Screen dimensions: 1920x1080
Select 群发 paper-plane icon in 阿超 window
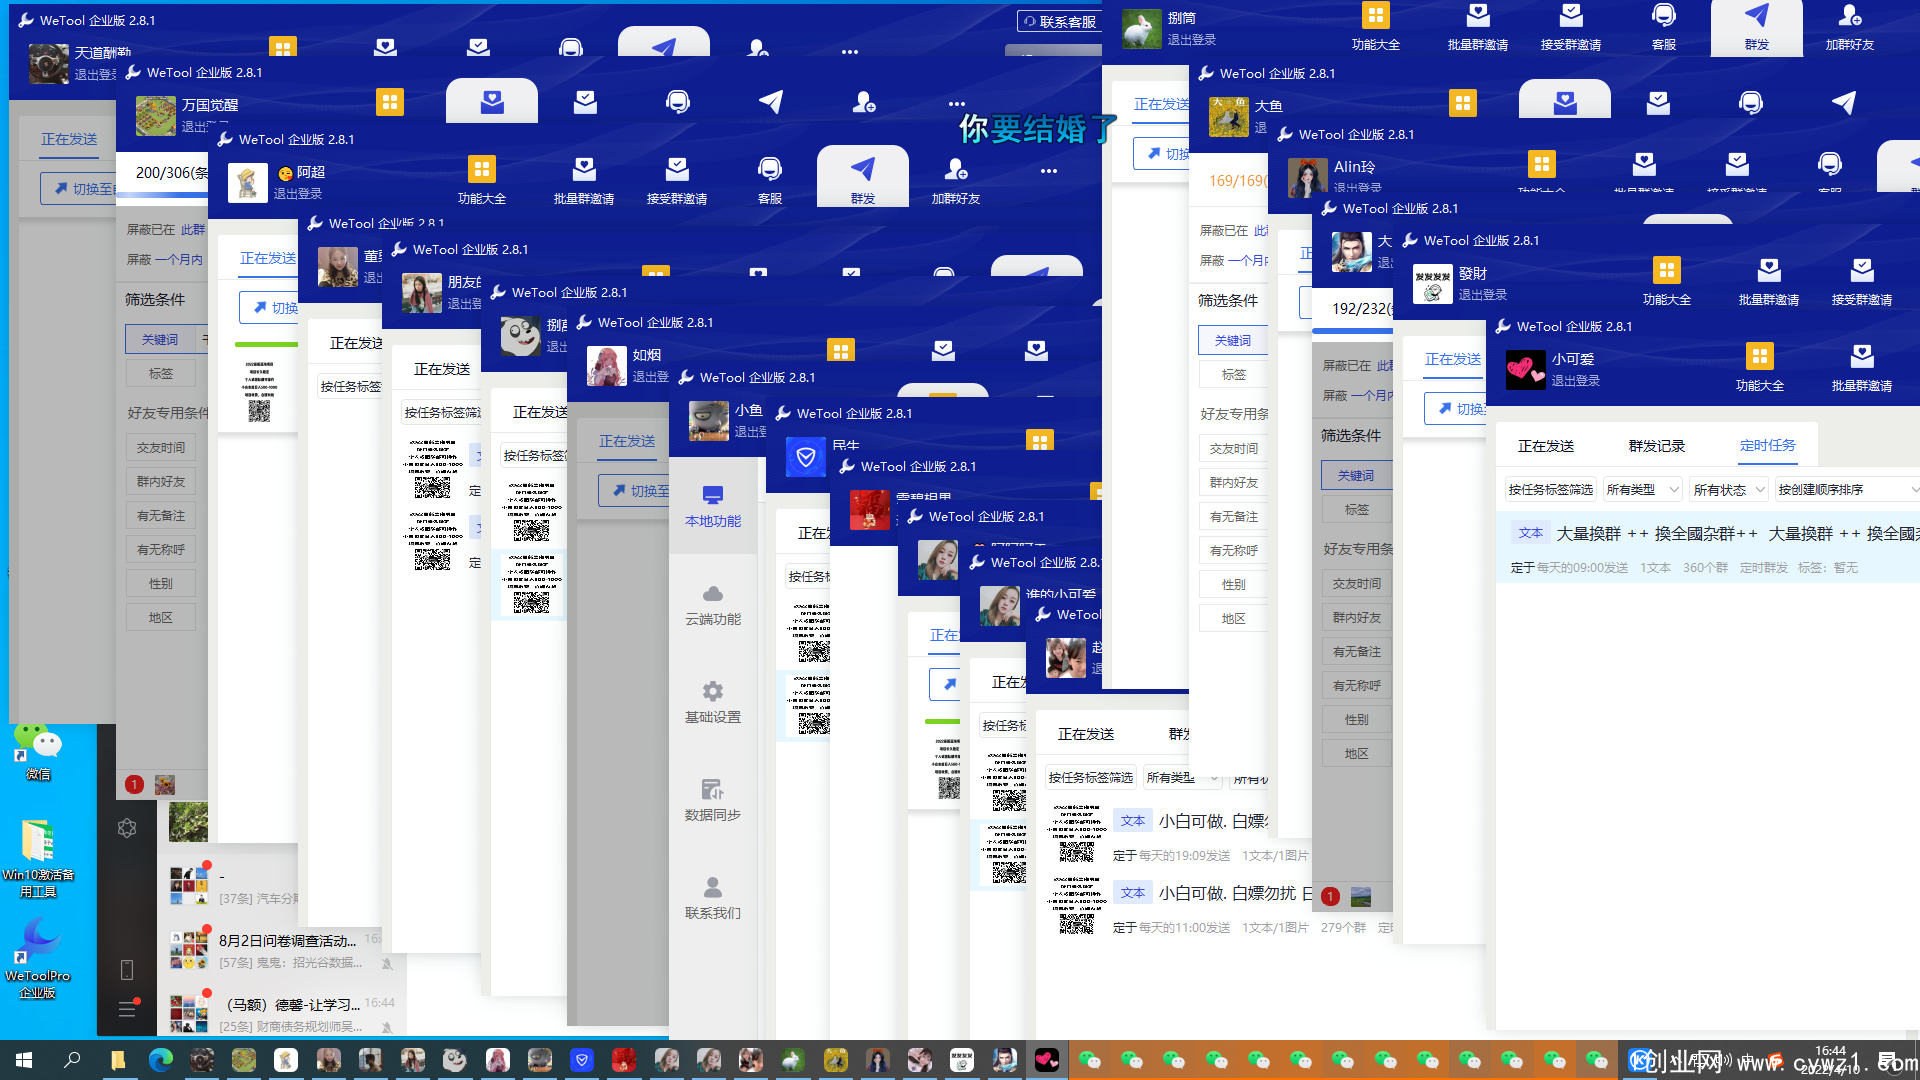point(862,178)
